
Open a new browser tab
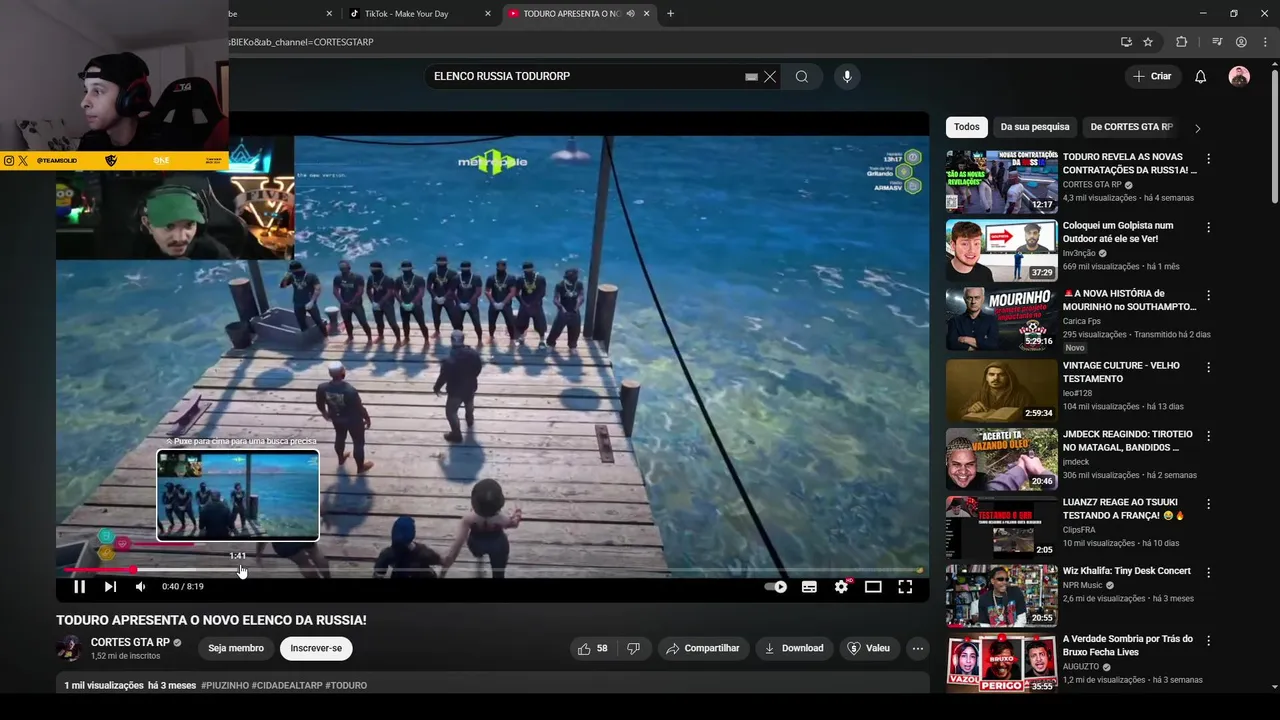[x=670, y=14]
